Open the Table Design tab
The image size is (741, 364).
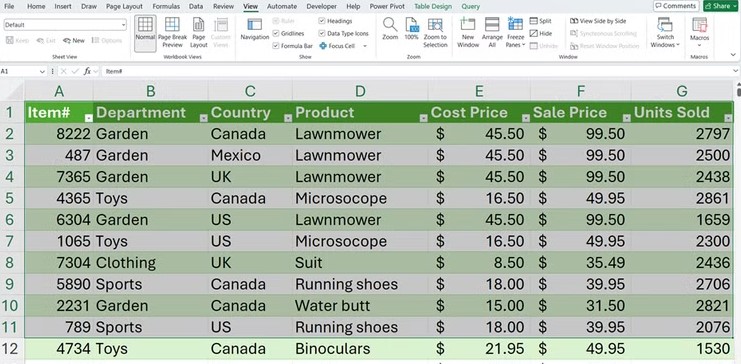pyautogui.click(x=433, y=7)
